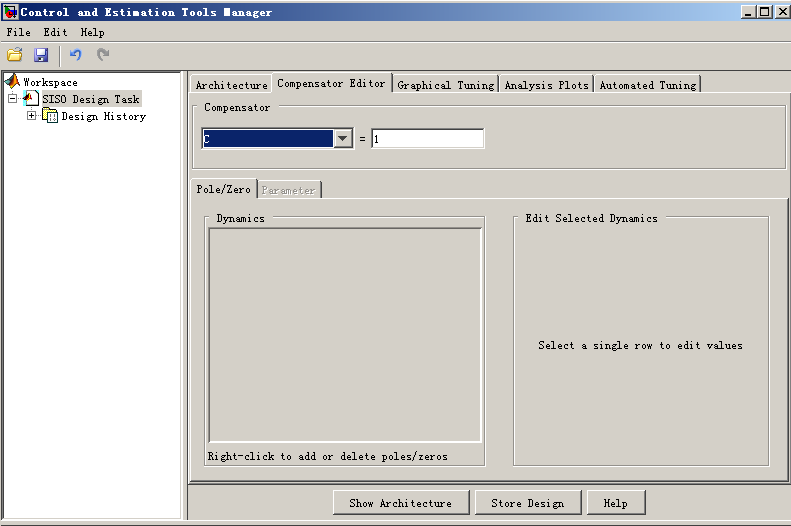This screenshot has height=526, width=791.
Task: Collapse the SISO Design Task tree node
Action: click(13, 98)
